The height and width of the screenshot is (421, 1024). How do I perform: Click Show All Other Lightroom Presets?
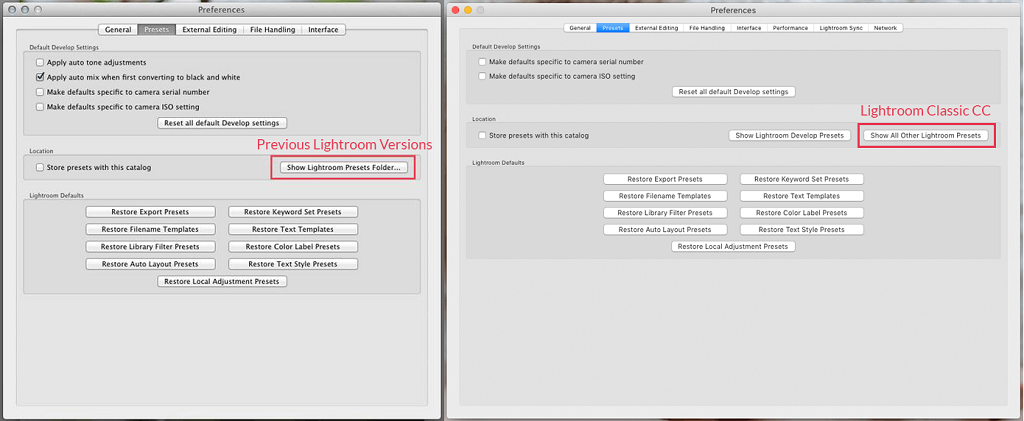(x=925, y=136)
